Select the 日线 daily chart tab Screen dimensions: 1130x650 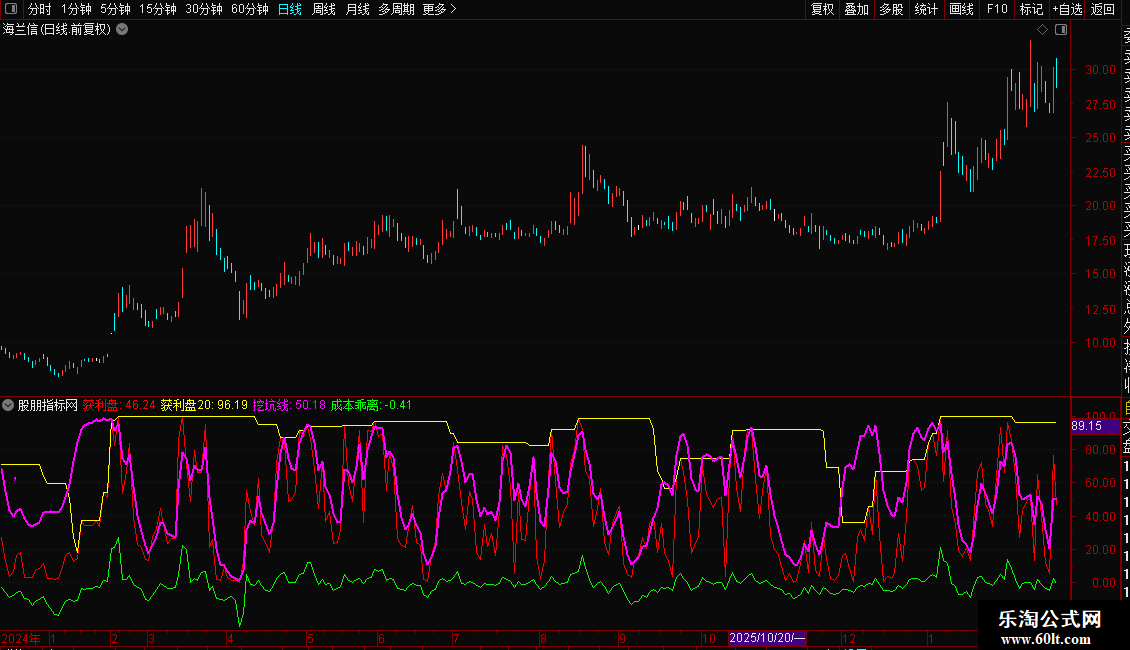(x=290, y=9)
